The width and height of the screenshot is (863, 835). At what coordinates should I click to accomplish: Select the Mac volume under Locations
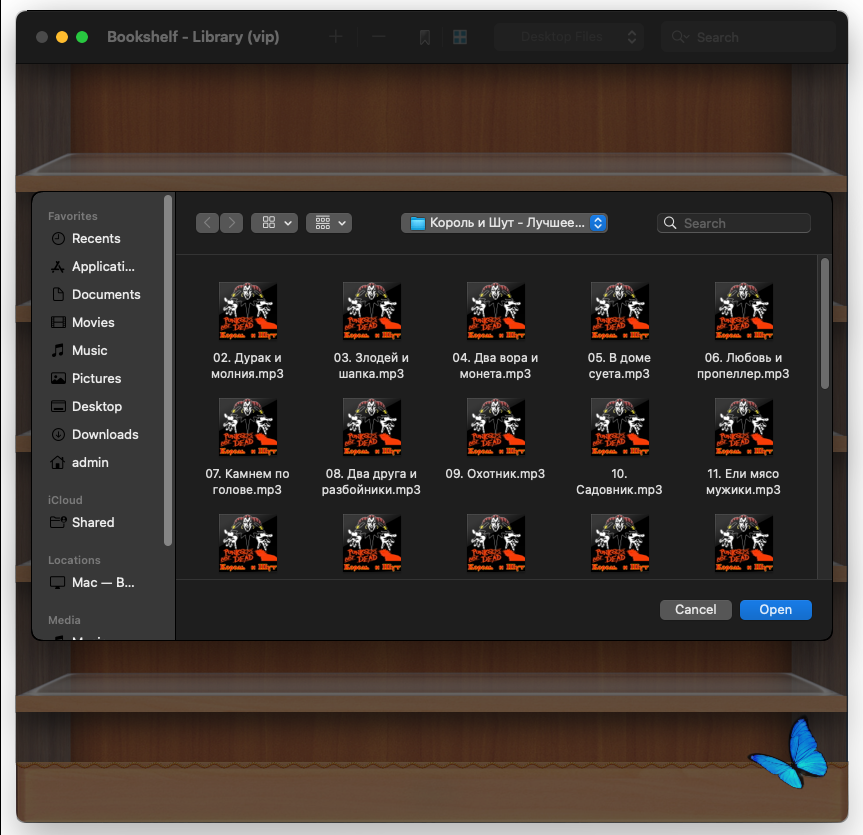[x=102, y=582]
